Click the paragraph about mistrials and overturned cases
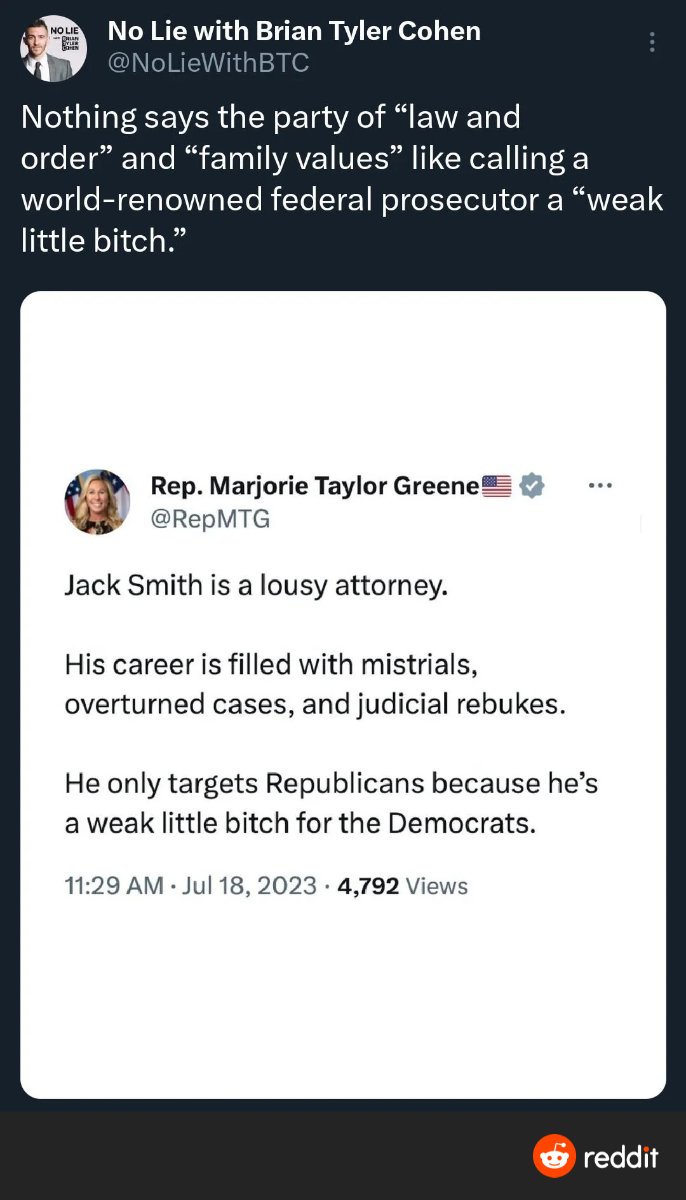The image size is (686, 1200). 315,684
